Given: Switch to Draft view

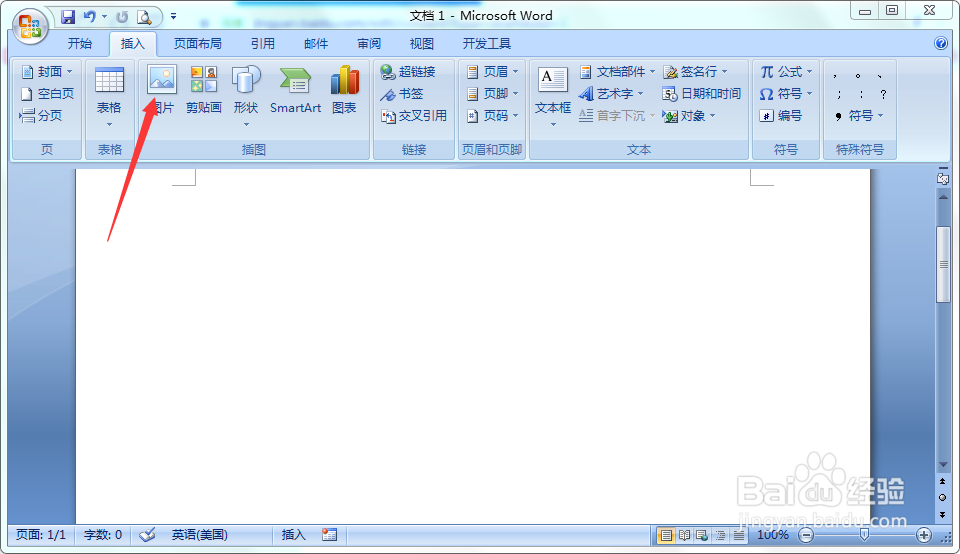Looking at the screenshot, I should tap(739, 536).
